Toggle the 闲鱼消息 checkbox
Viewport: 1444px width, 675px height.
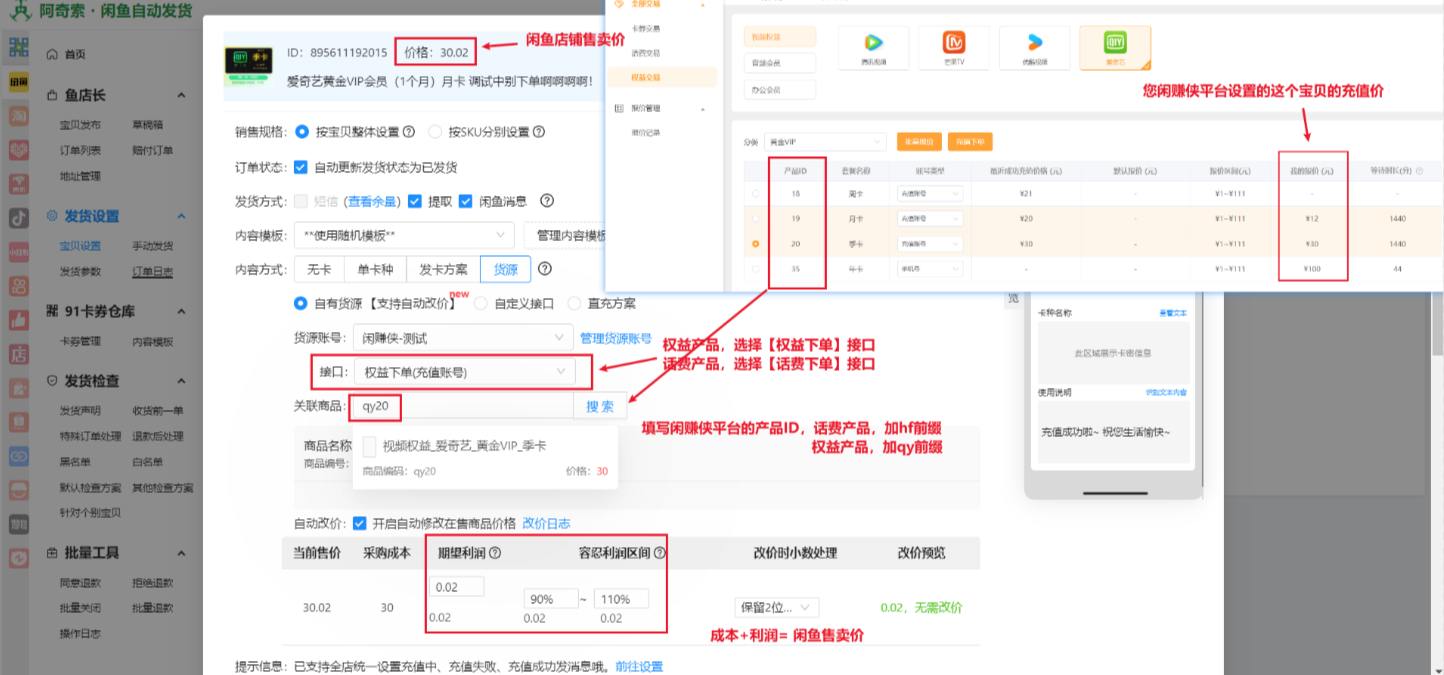[x=466, y=201]
